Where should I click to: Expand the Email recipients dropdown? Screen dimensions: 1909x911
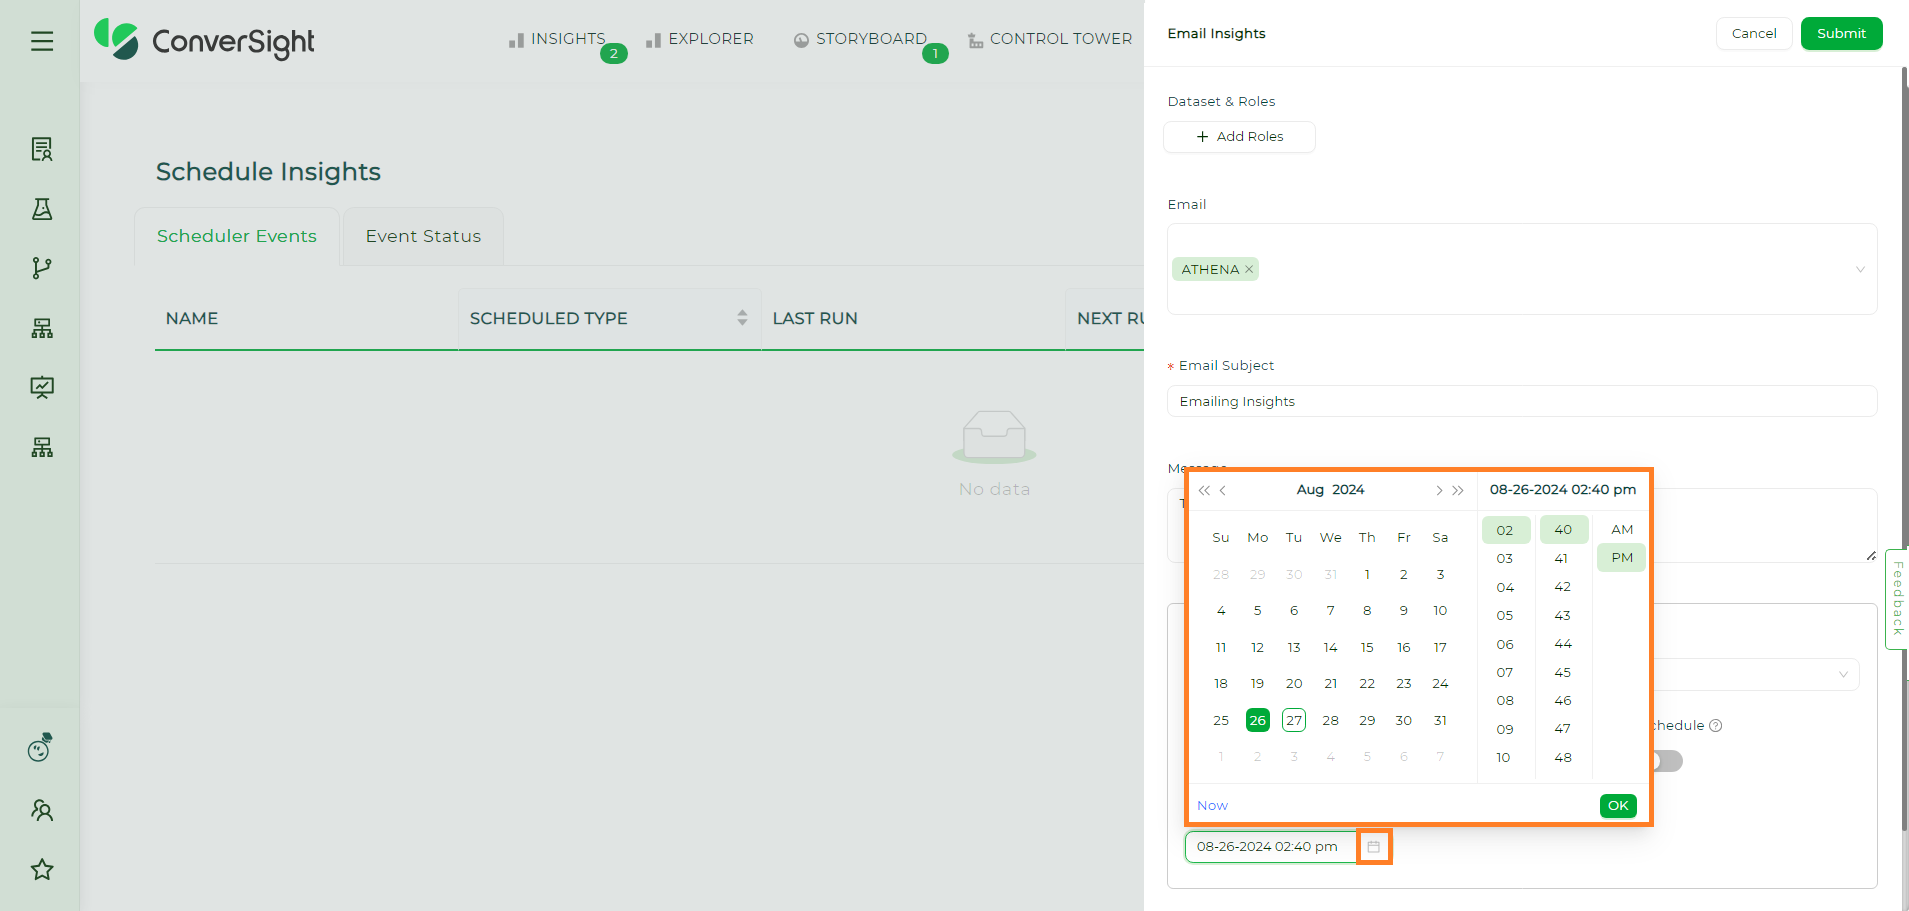click(x=1860, y=269)
